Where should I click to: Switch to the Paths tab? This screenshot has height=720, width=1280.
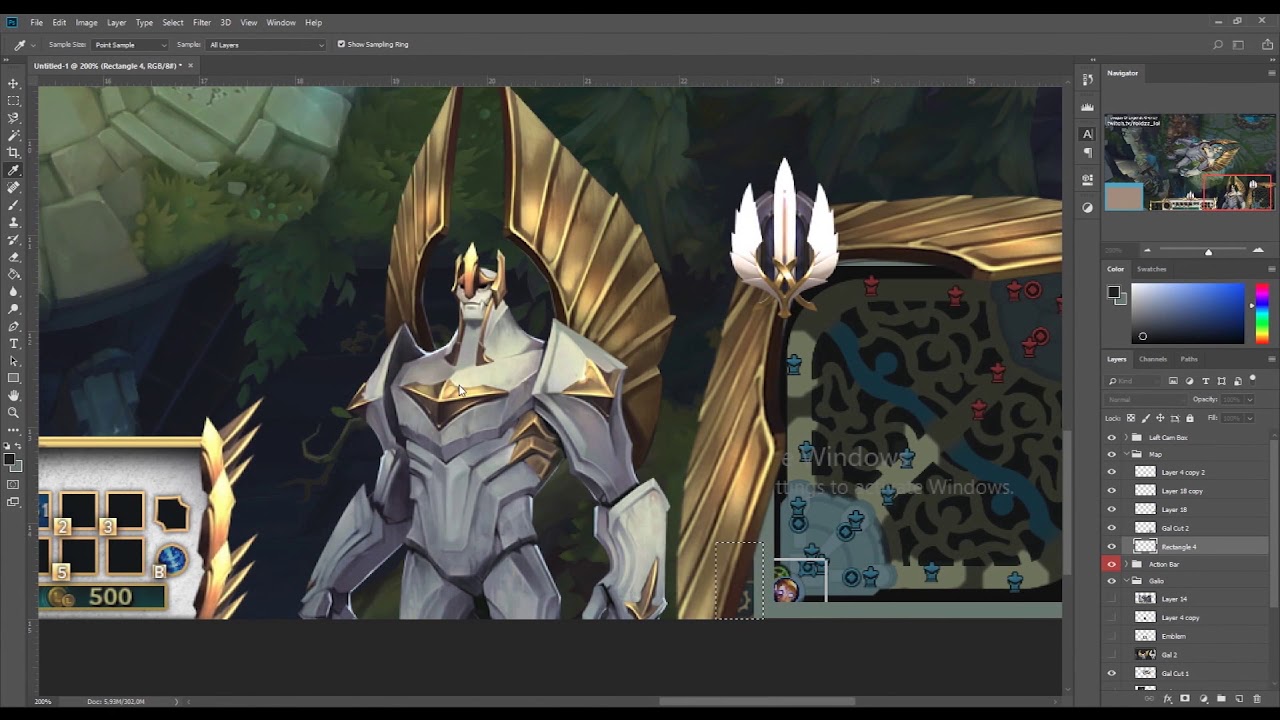click(x=1189, y=359)
